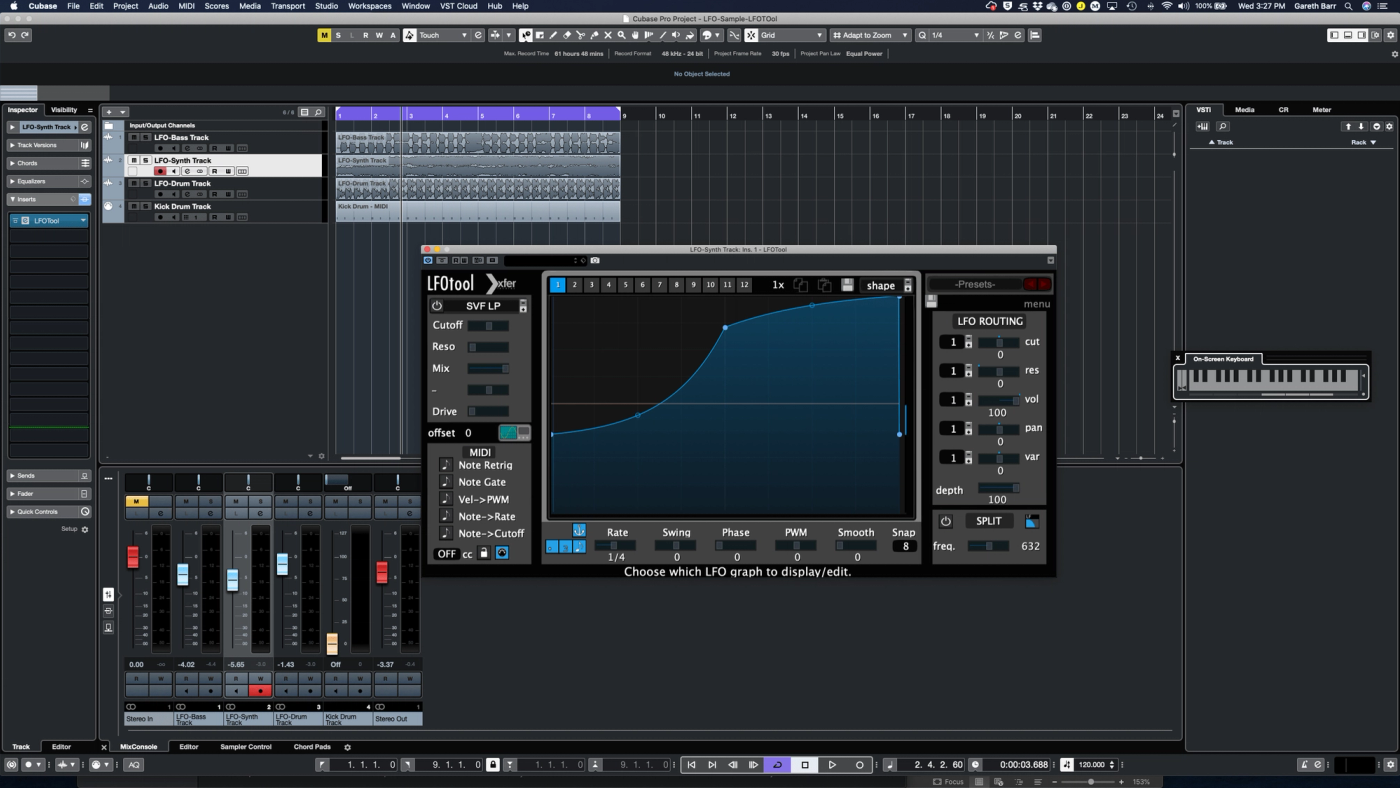Expand the Chords inspector section
Image resolution: width=1400 pixels, height=788 pixels.
coord(13,163)
